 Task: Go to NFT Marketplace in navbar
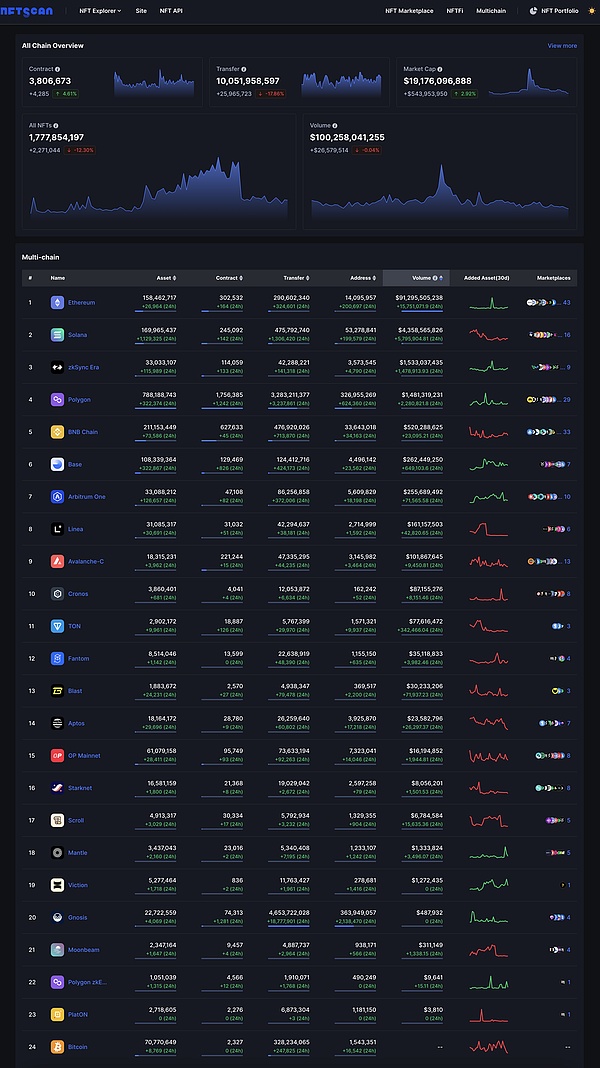pos(409,11)
